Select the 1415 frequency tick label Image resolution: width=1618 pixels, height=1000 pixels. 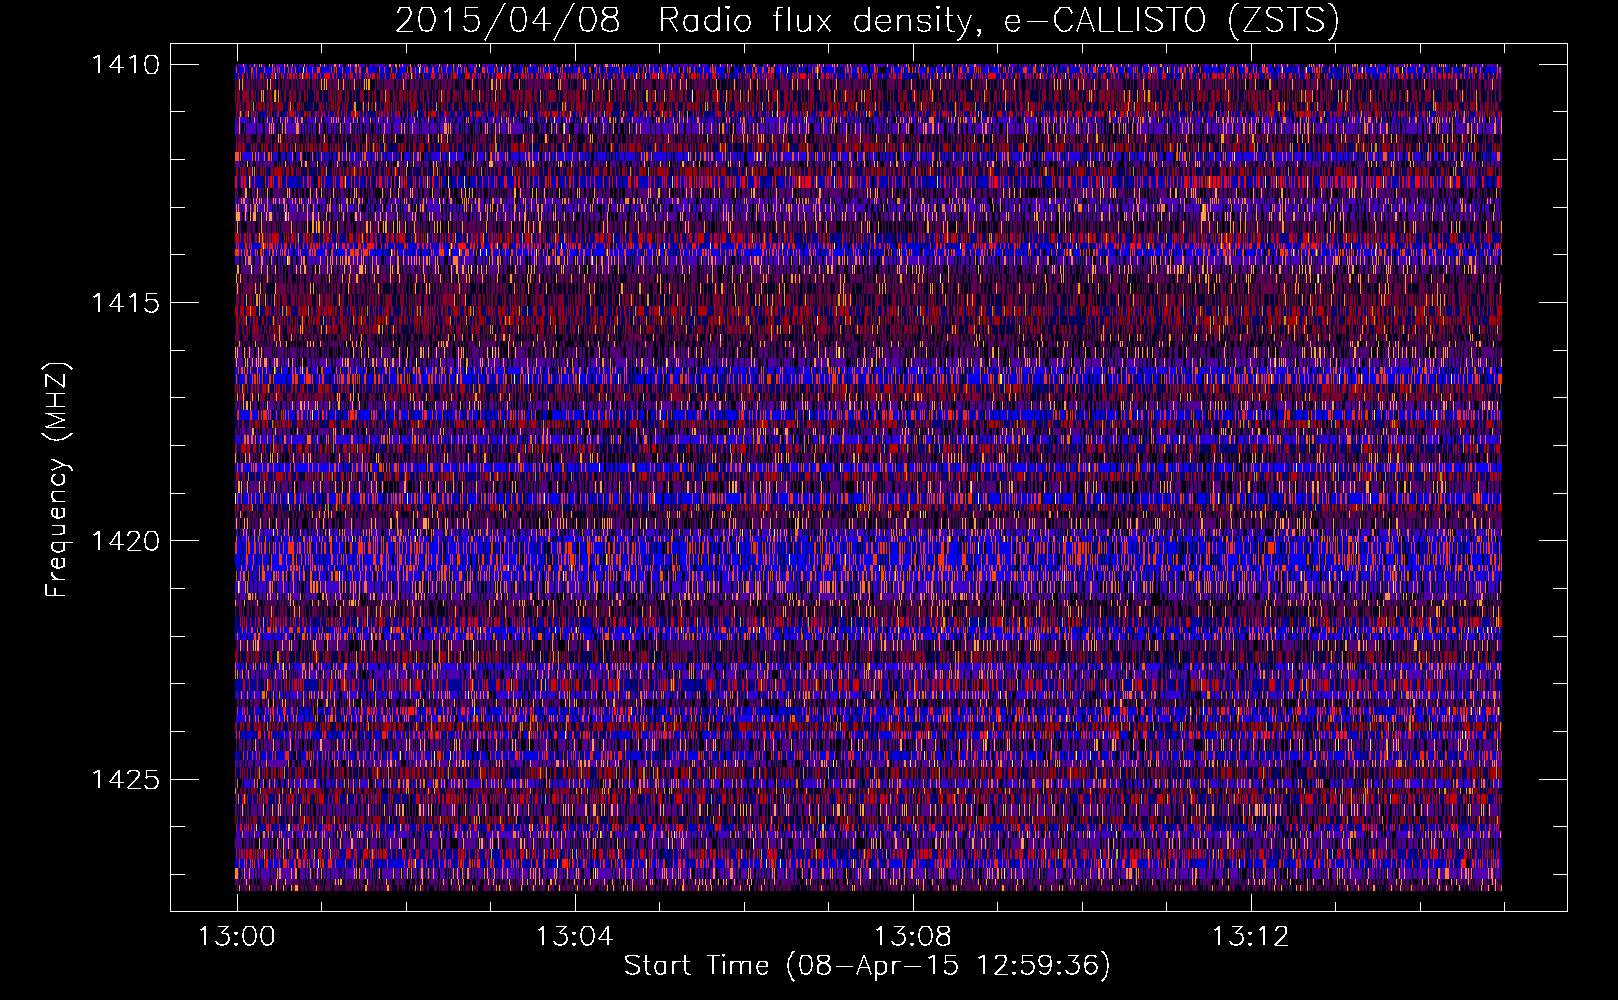(x=125, y=303)
